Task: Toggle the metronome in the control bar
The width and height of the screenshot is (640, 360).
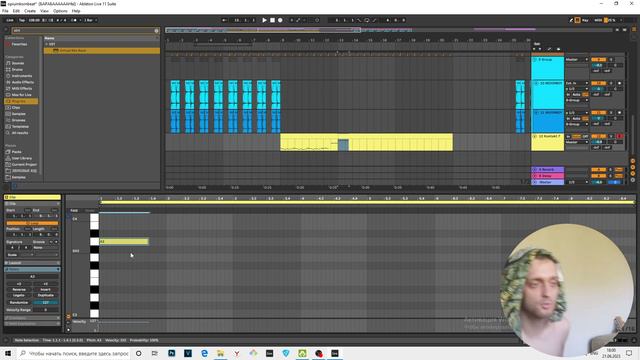Action: click(x=74, y=20)
